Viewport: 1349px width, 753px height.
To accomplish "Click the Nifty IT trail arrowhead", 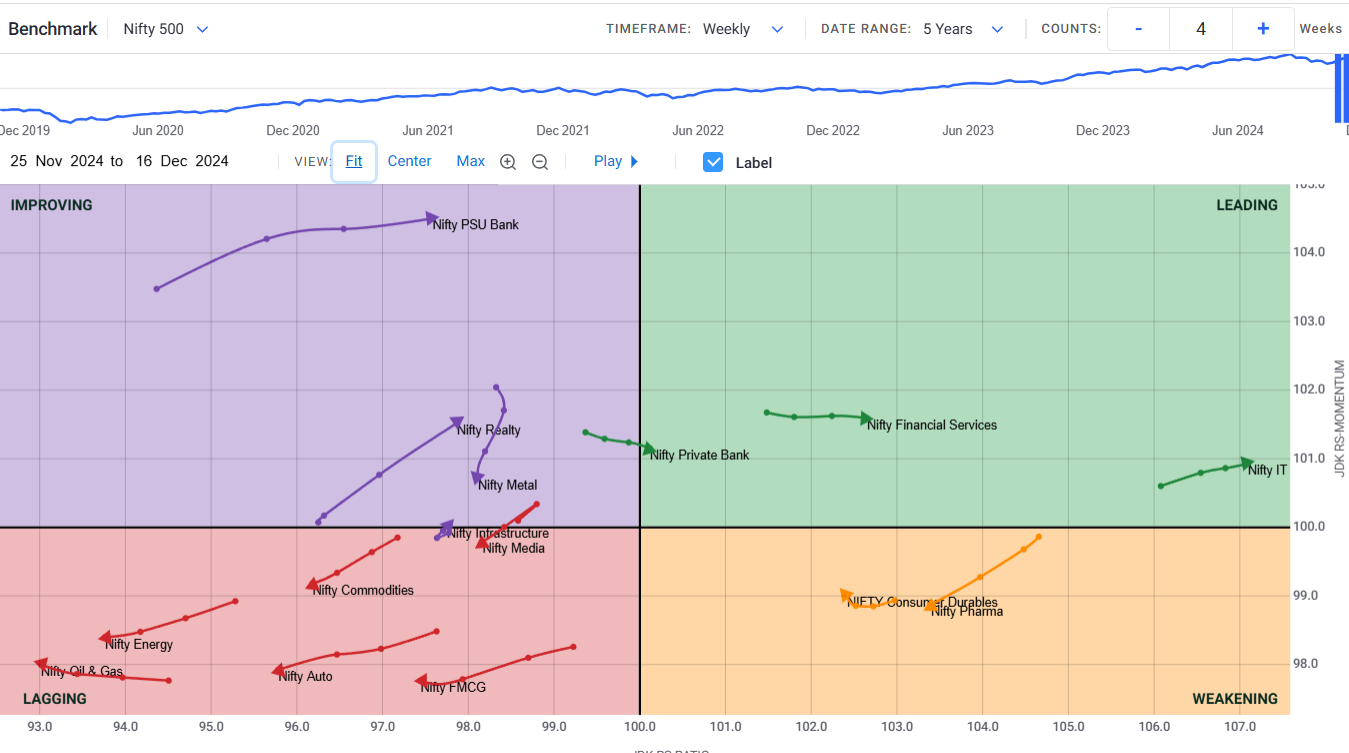I will click(1247, 464).
